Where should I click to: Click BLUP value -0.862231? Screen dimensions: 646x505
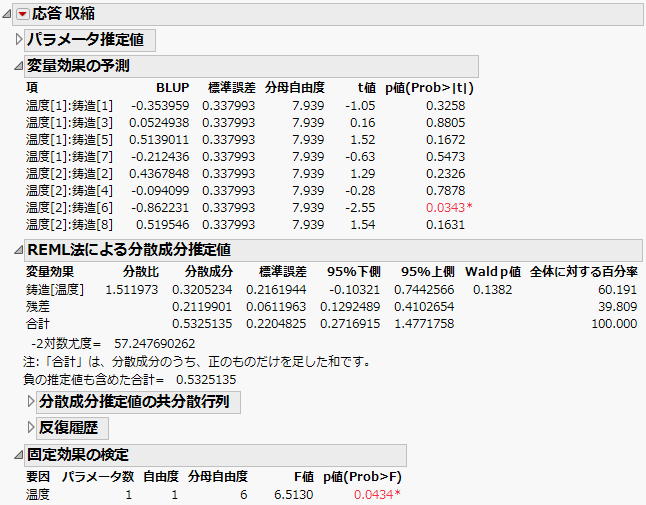tap(160, 208)
